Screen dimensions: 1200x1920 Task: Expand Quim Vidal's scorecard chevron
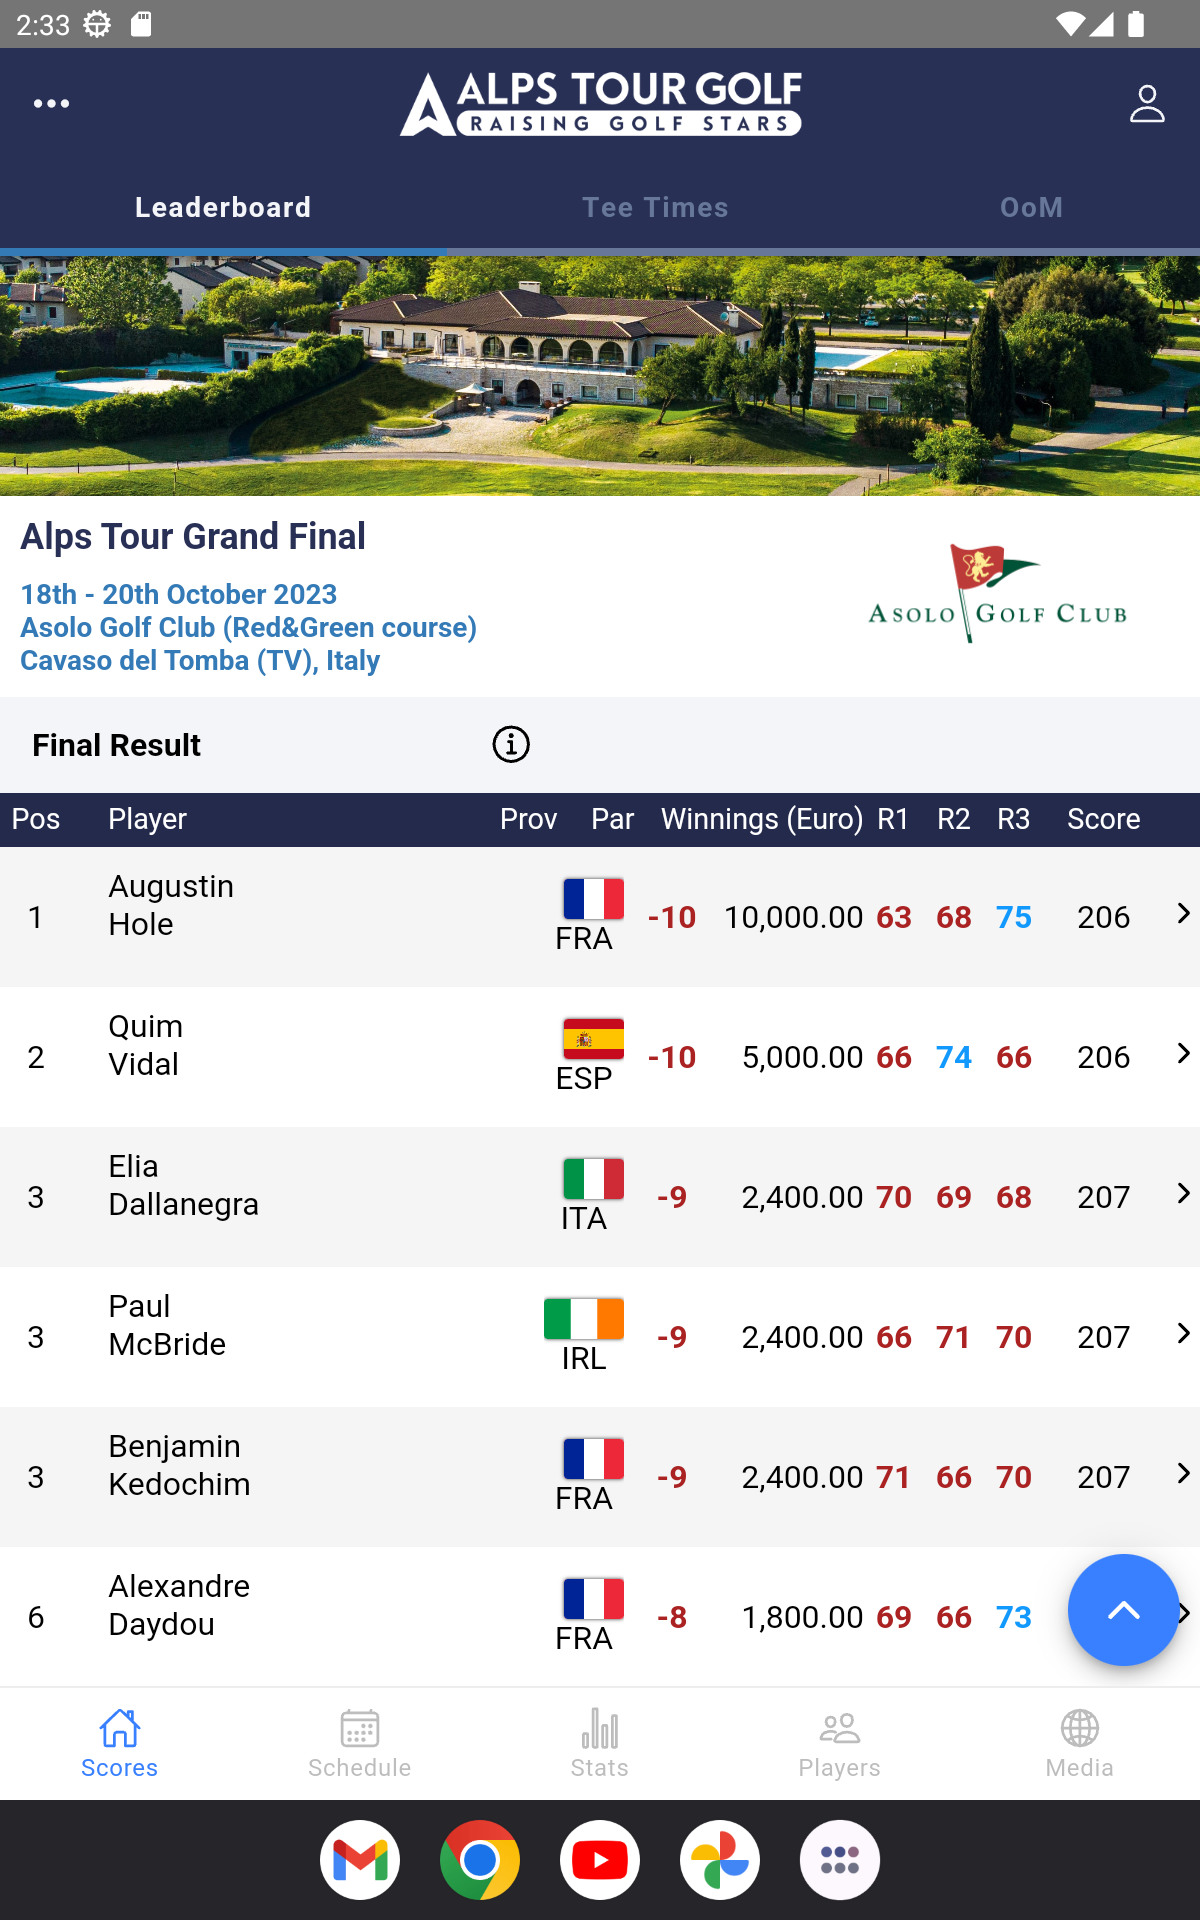[1183, 1053]
